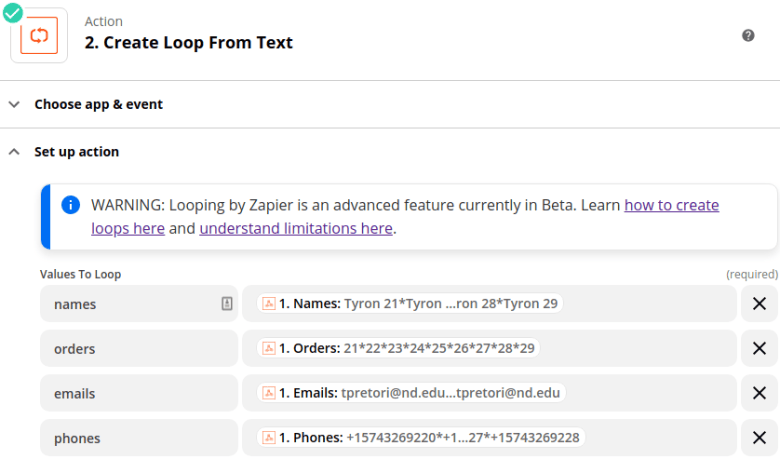Remove the emails row with X
Screen dimensions: 780x459
[x=759, y=393]
